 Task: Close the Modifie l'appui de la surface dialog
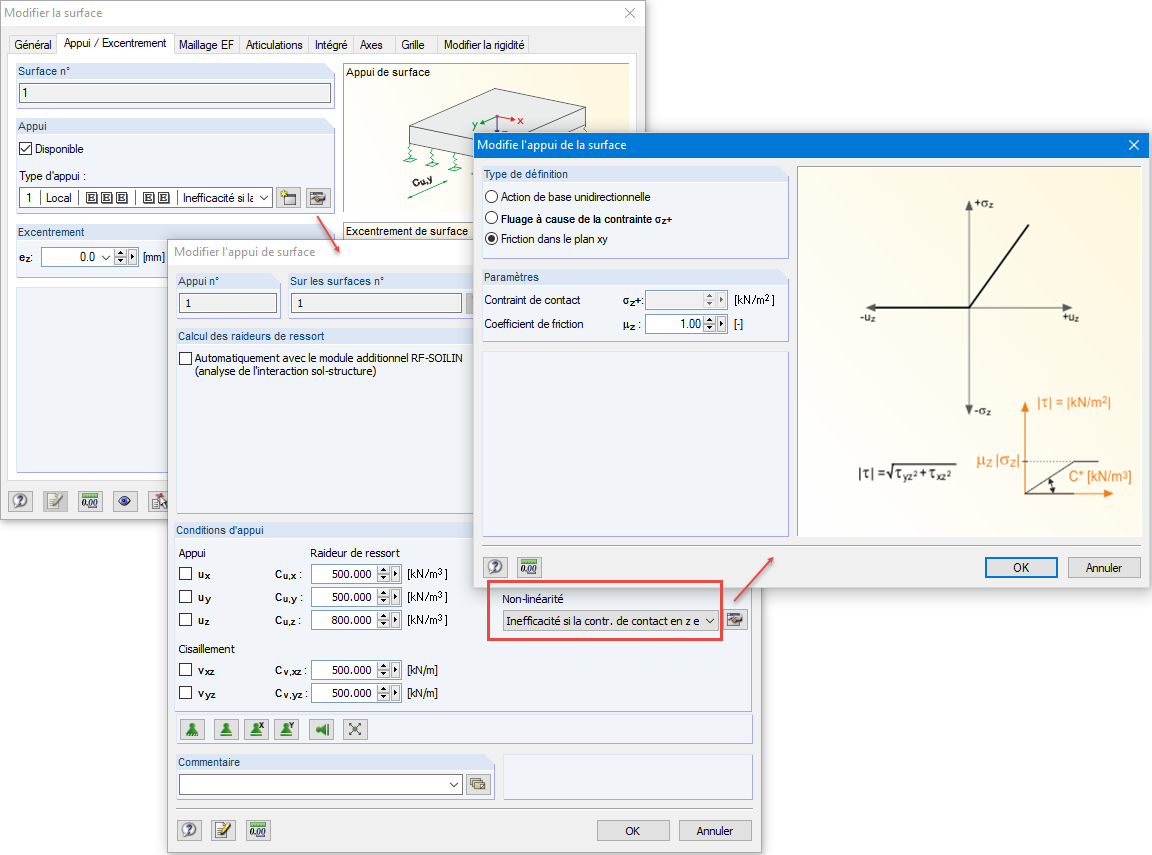[x=1134, y=145]
